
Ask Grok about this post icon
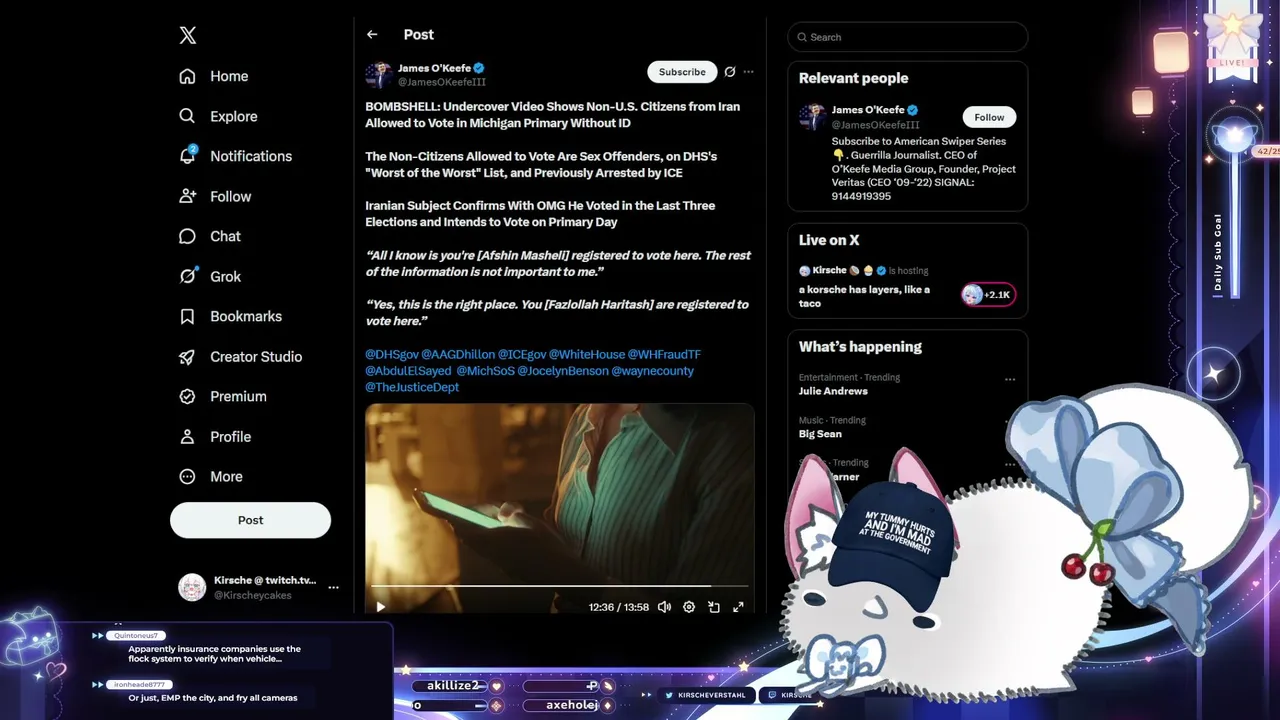730,72
